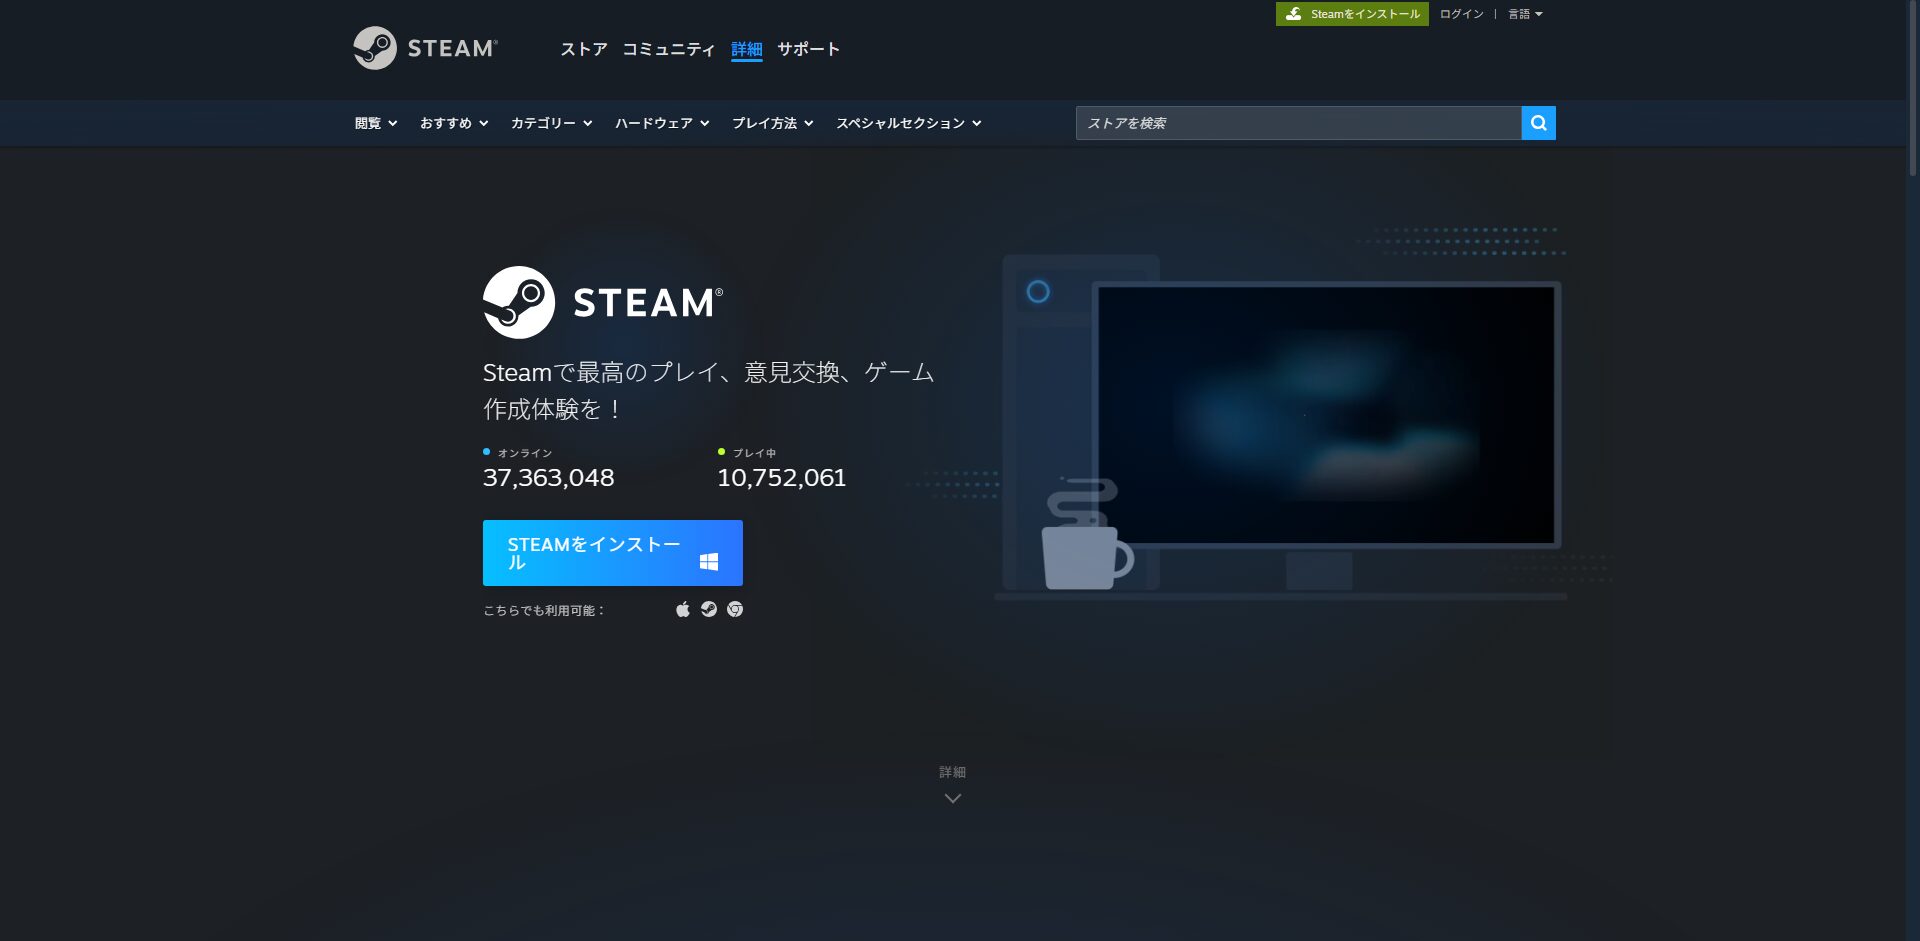Click the page's vertical scrollbar

1912,90
